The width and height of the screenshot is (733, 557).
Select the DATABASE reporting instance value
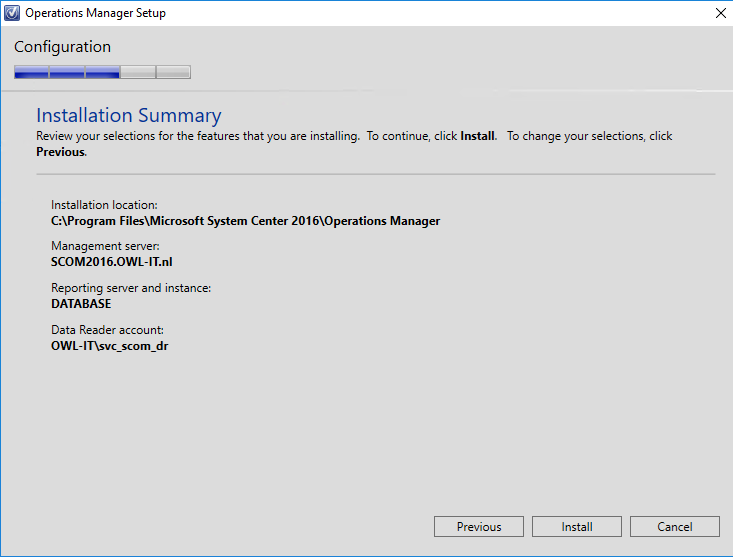coord(81,304)
